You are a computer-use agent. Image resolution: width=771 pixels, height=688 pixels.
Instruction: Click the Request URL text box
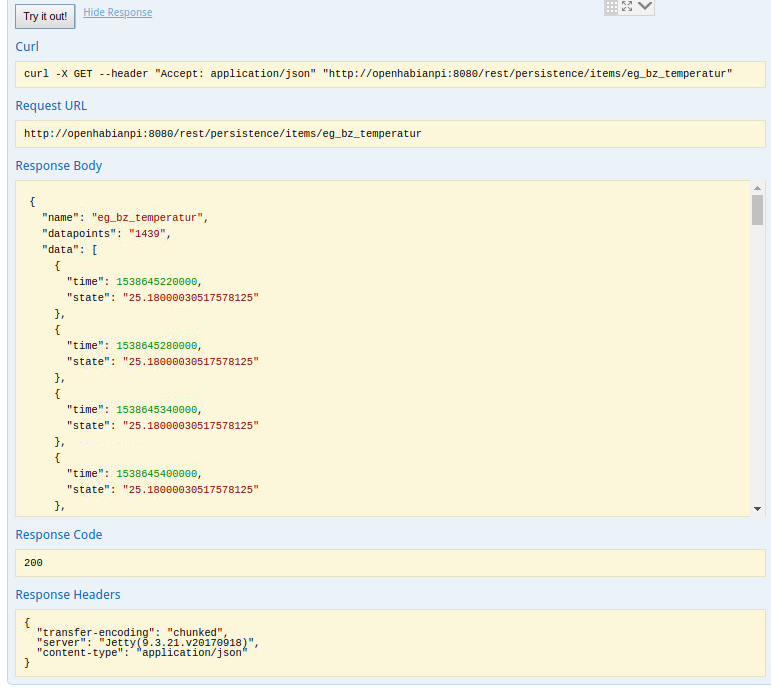click(390, 134)
